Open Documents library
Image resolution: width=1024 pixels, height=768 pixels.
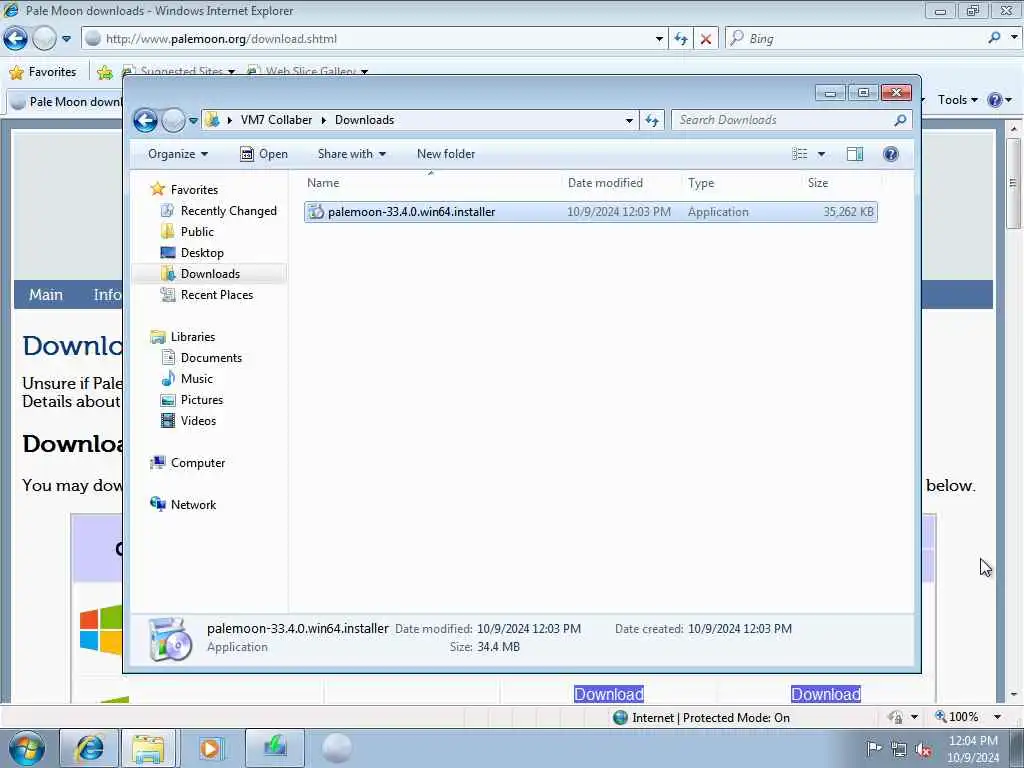tap(211, 358)
